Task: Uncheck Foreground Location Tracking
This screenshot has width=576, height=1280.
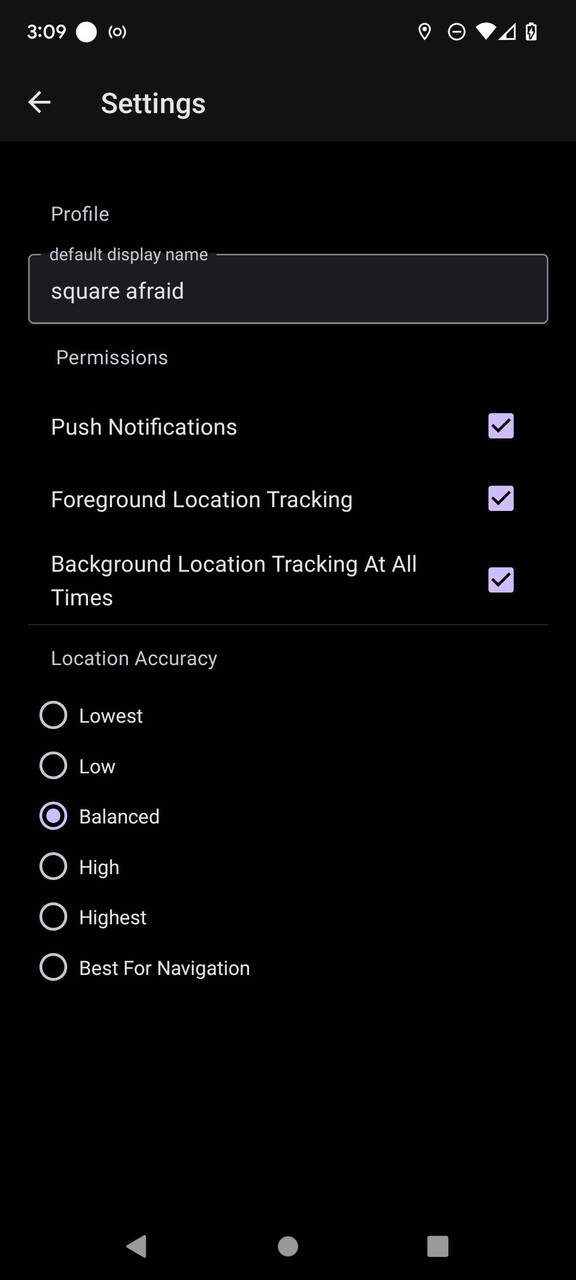Action: pyautogui.click(x=501, y=498)
